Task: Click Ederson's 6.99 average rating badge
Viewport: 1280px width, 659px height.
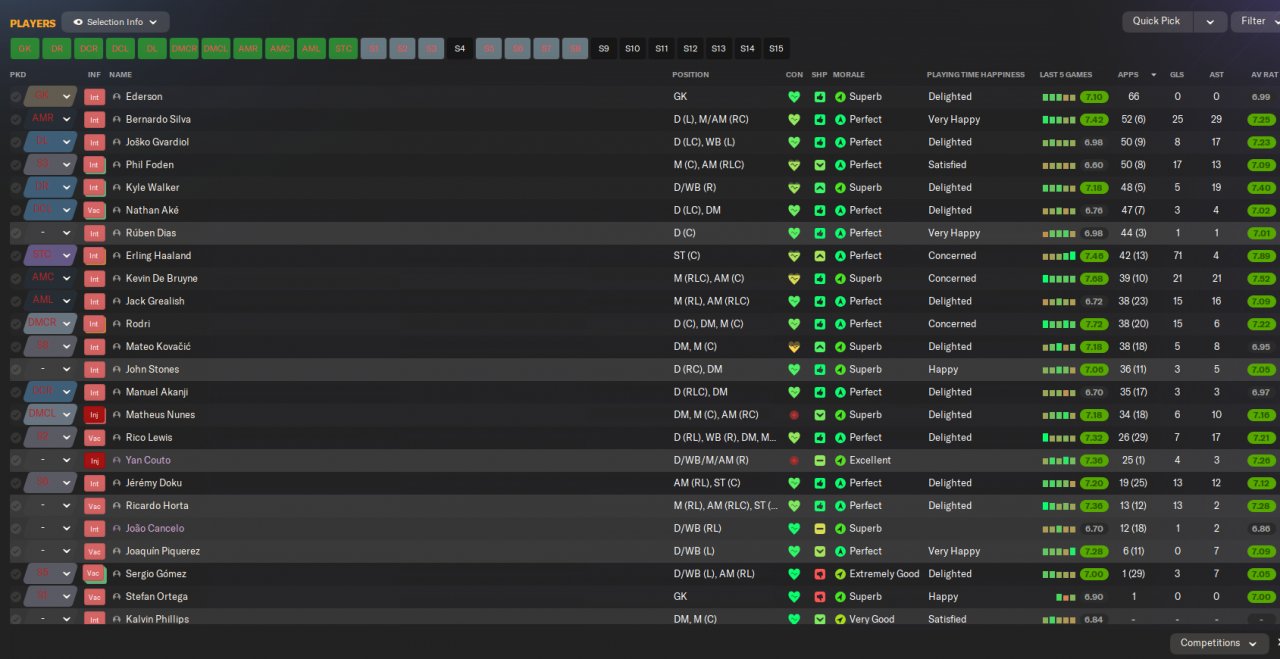Action: point(1261,97)
